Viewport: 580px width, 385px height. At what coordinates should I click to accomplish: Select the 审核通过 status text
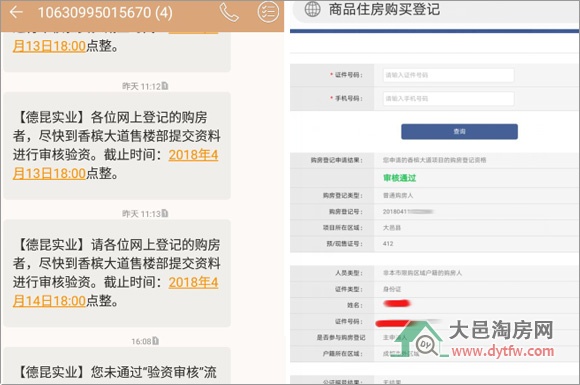click(x=399, y=178)
